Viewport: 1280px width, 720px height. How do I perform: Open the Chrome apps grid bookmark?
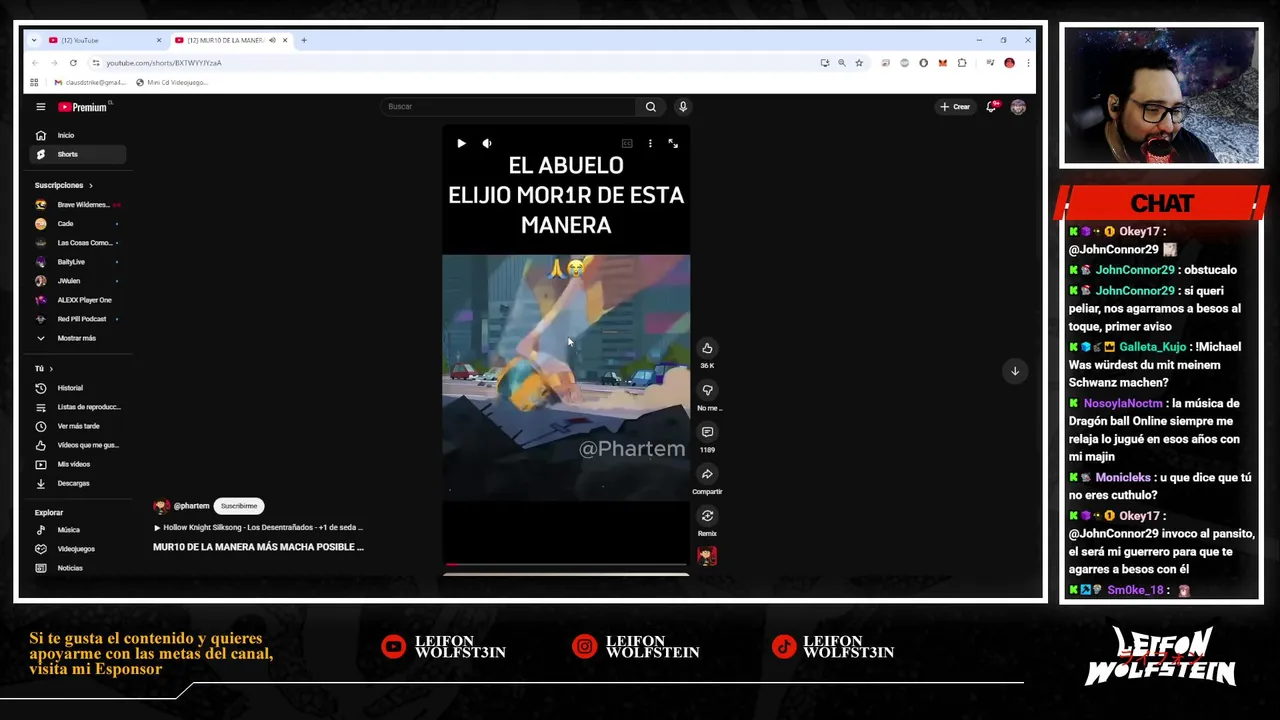pyautogui.click(x=34, y=83)
